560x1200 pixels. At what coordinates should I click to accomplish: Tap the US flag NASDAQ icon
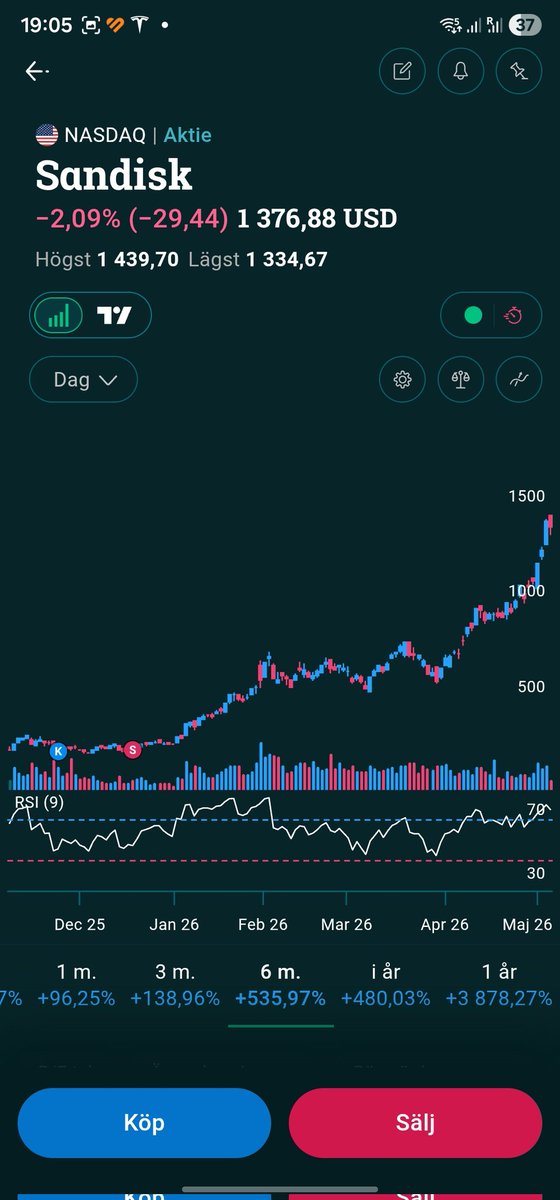[x=47, y=135]
